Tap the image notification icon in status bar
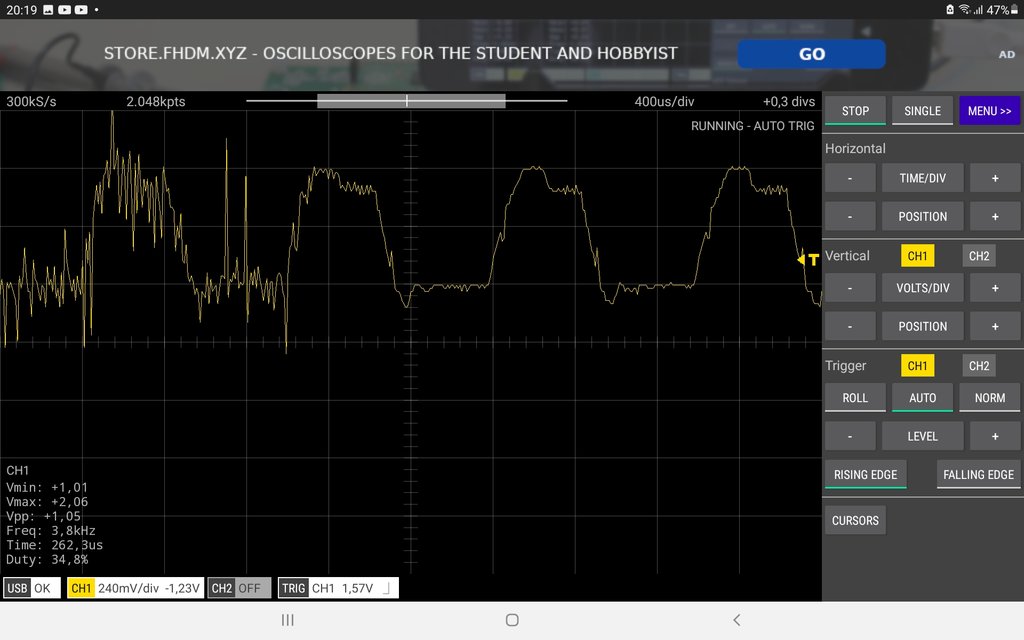The height and width of the screenshot is (640, 1024). (48, 10)
